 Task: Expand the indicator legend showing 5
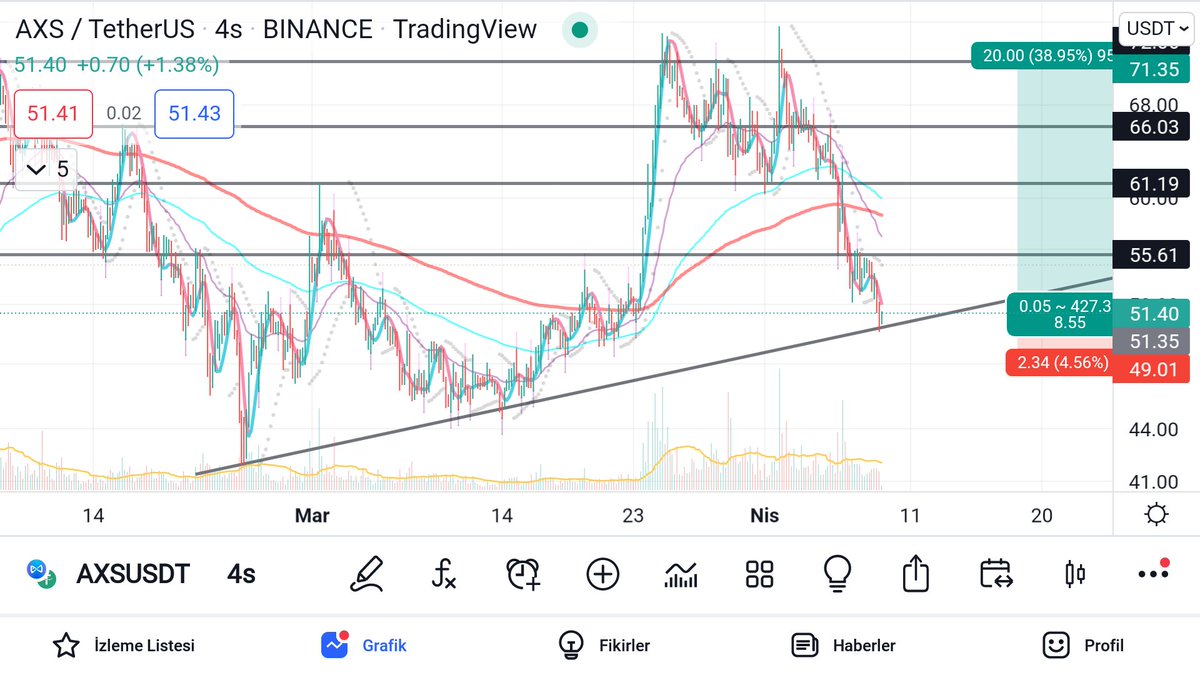pos(45,169)
